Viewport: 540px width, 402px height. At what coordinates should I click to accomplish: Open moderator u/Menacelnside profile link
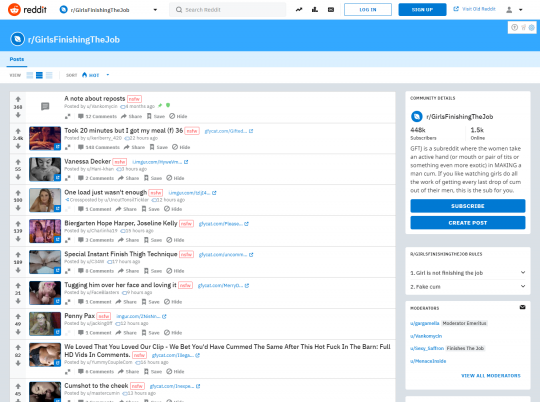428,361
